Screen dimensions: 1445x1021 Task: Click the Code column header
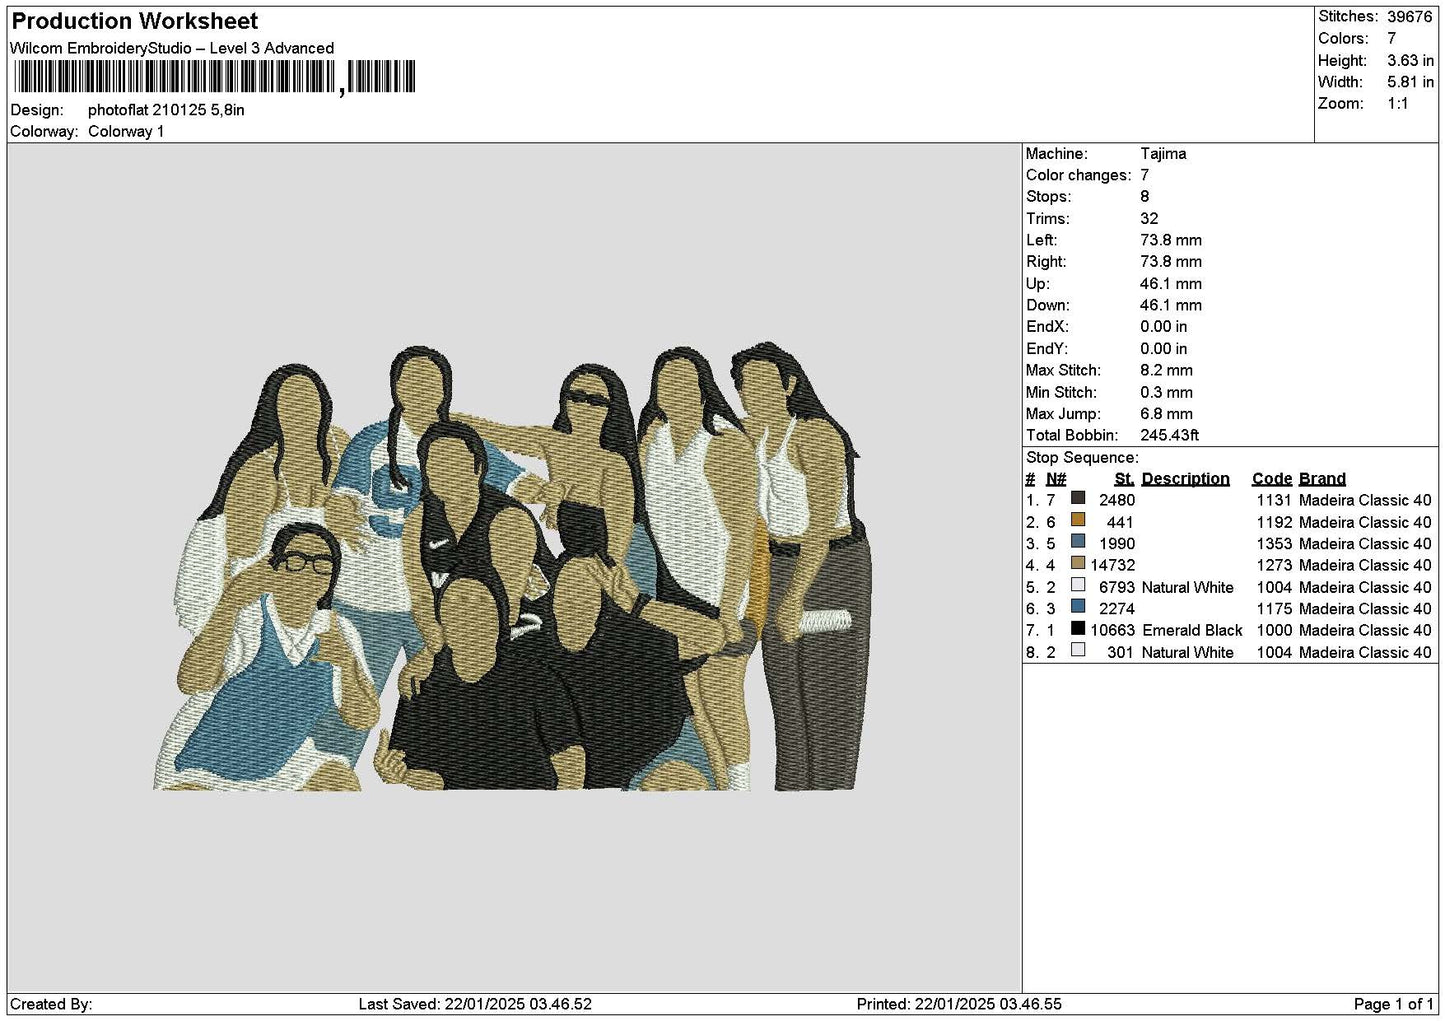(1272, 479)
